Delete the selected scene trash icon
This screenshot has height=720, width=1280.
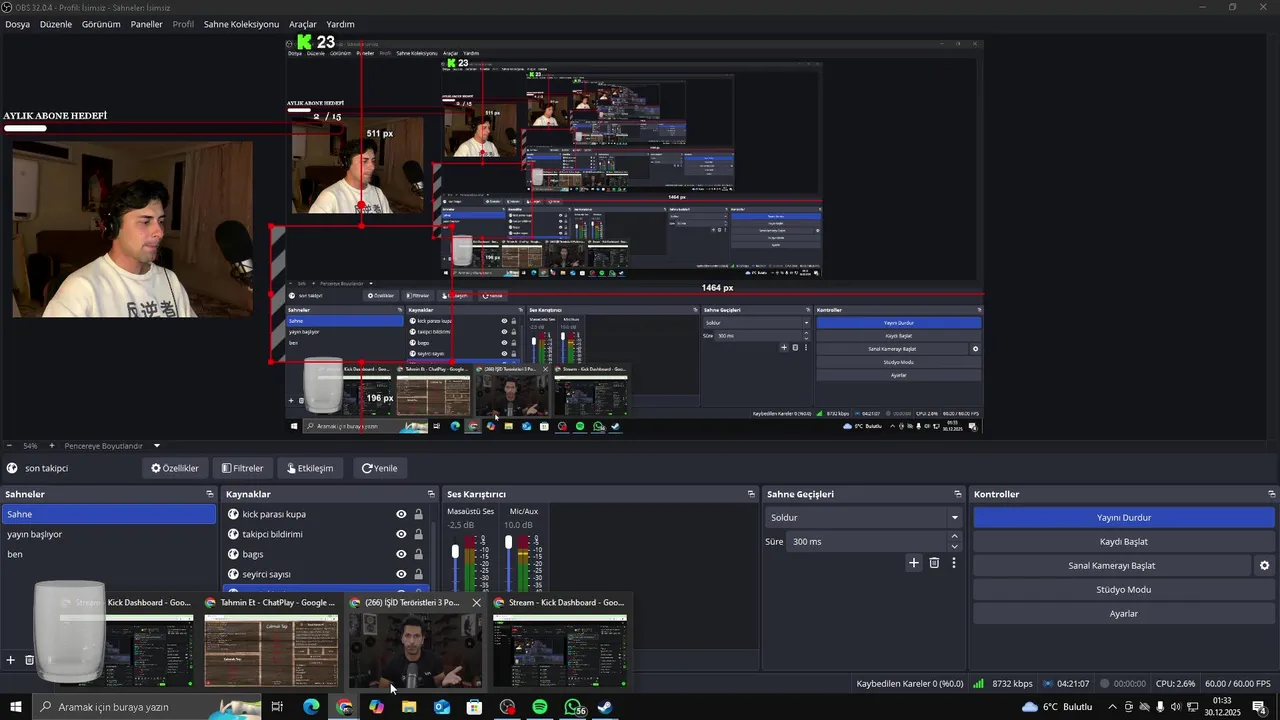click(x=29, y=660)
